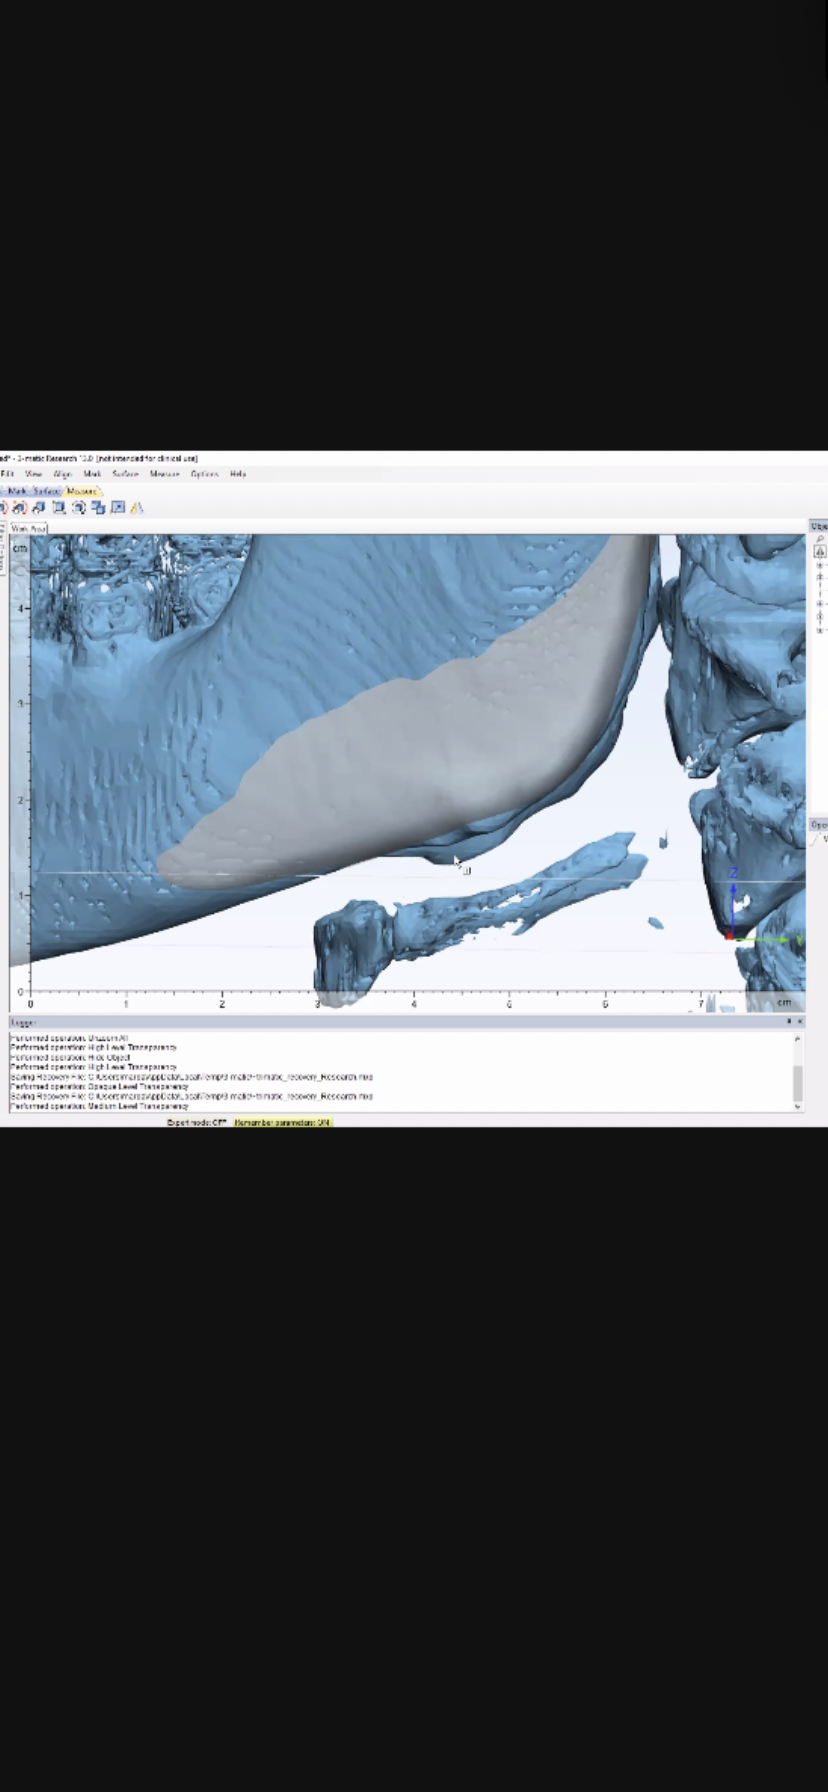The width and height of the screenshot is (828, 1792).
Task: Click the pin icon on the Logger panel
Action: point(789,1021)
